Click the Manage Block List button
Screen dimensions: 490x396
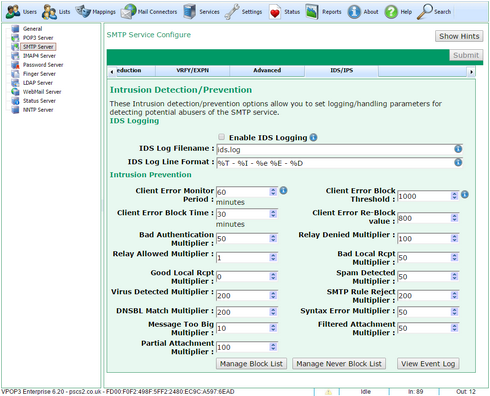coord(251,364)
